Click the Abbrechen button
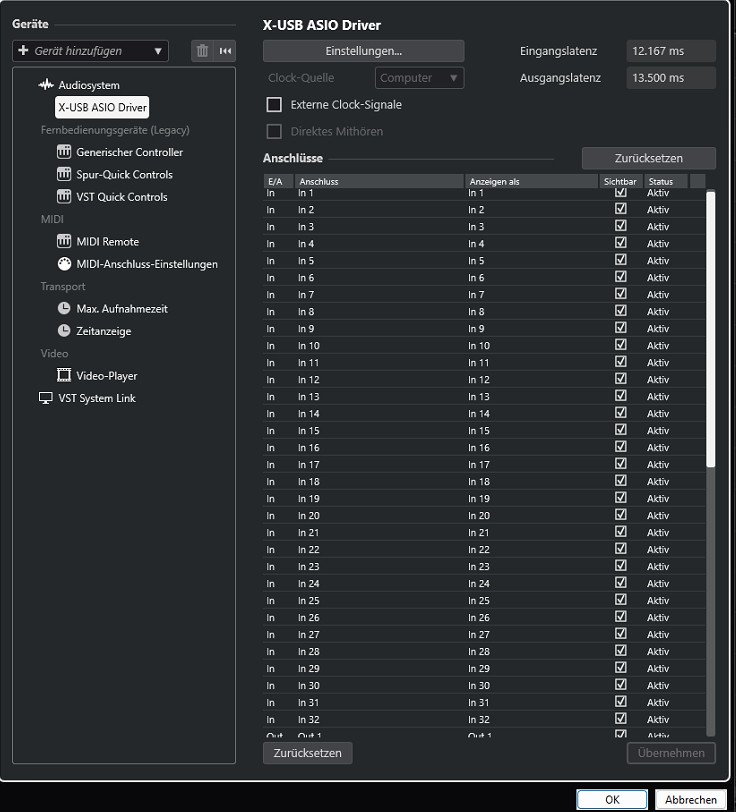The height and width of the screenshot is (812, 736). coord(691,800)
